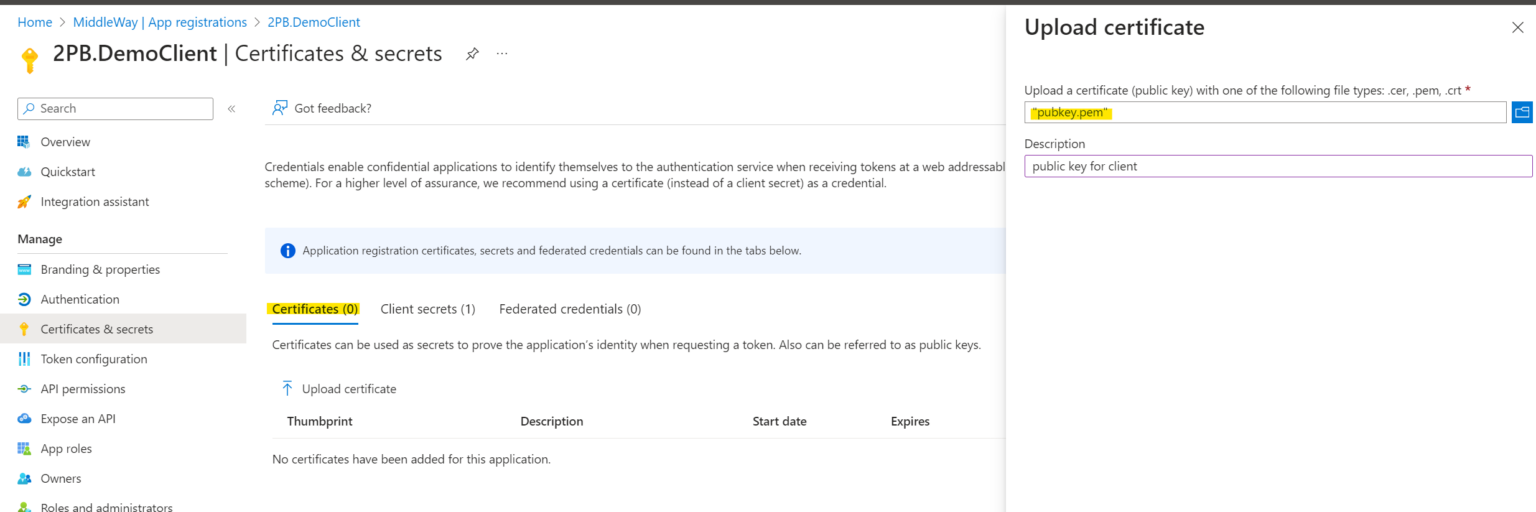This screenshot has width=1536, height=512.
Task: Open the Authentication settings
Action: point(79,299)
